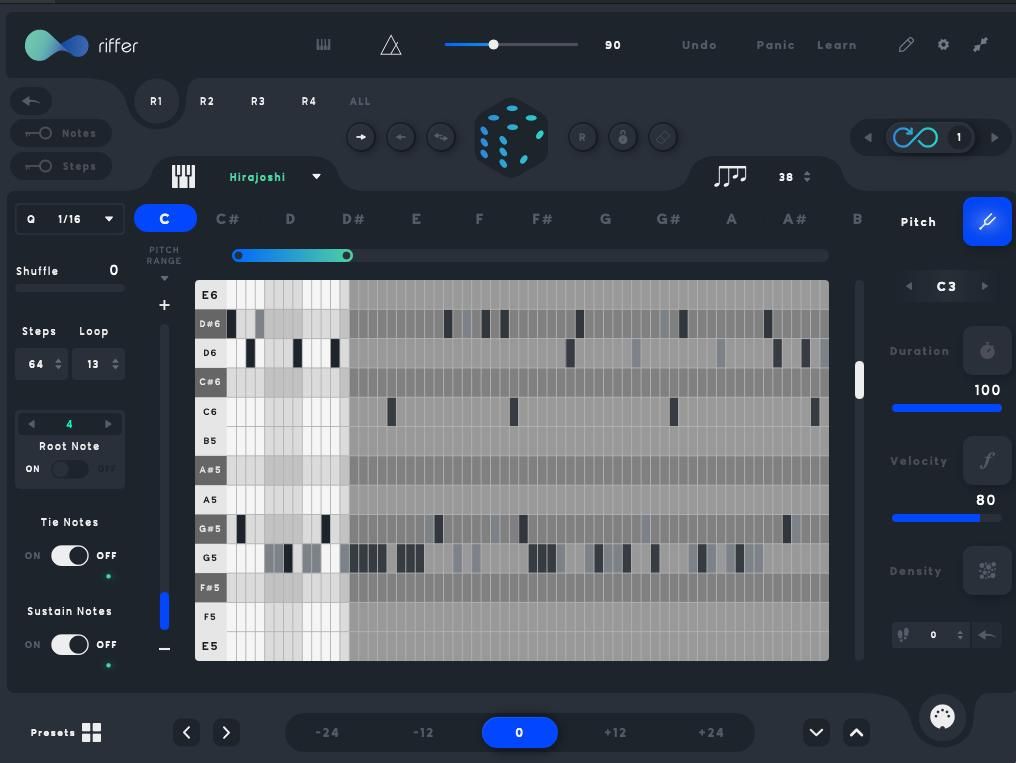Select the ALL riffs tab

[x=360, y=101]
